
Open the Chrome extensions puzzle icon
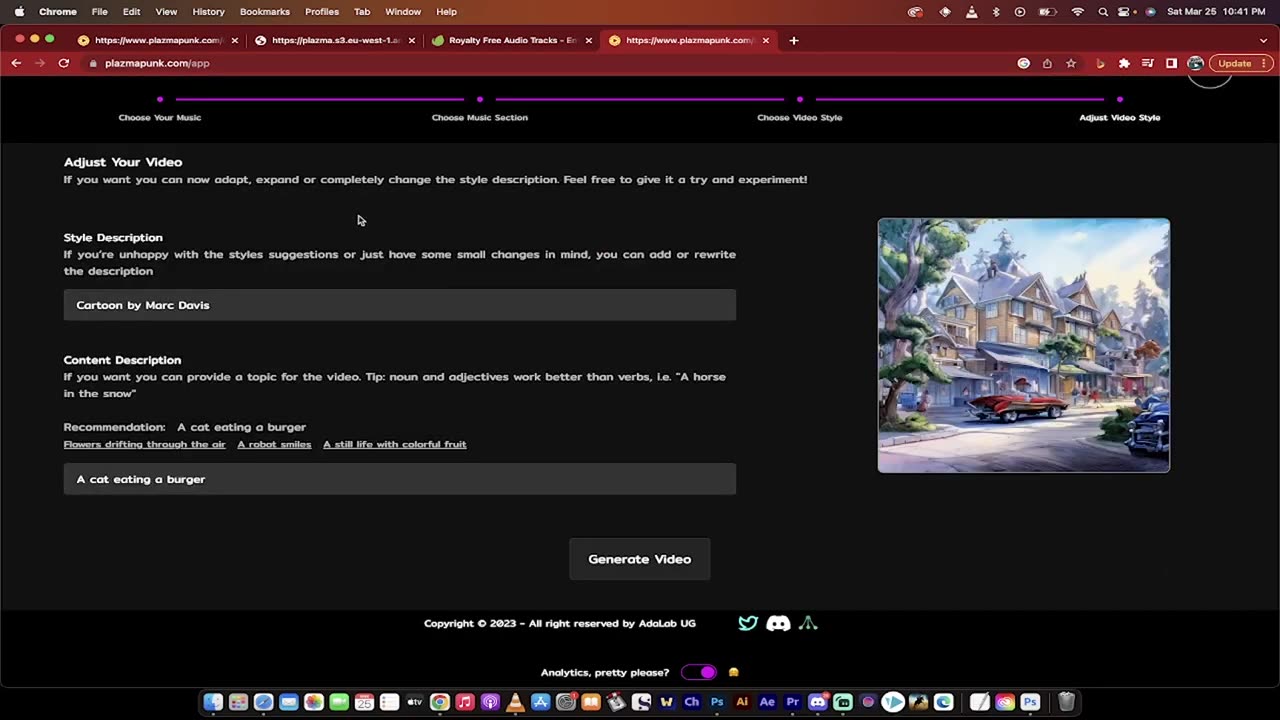pos(1124,63)
